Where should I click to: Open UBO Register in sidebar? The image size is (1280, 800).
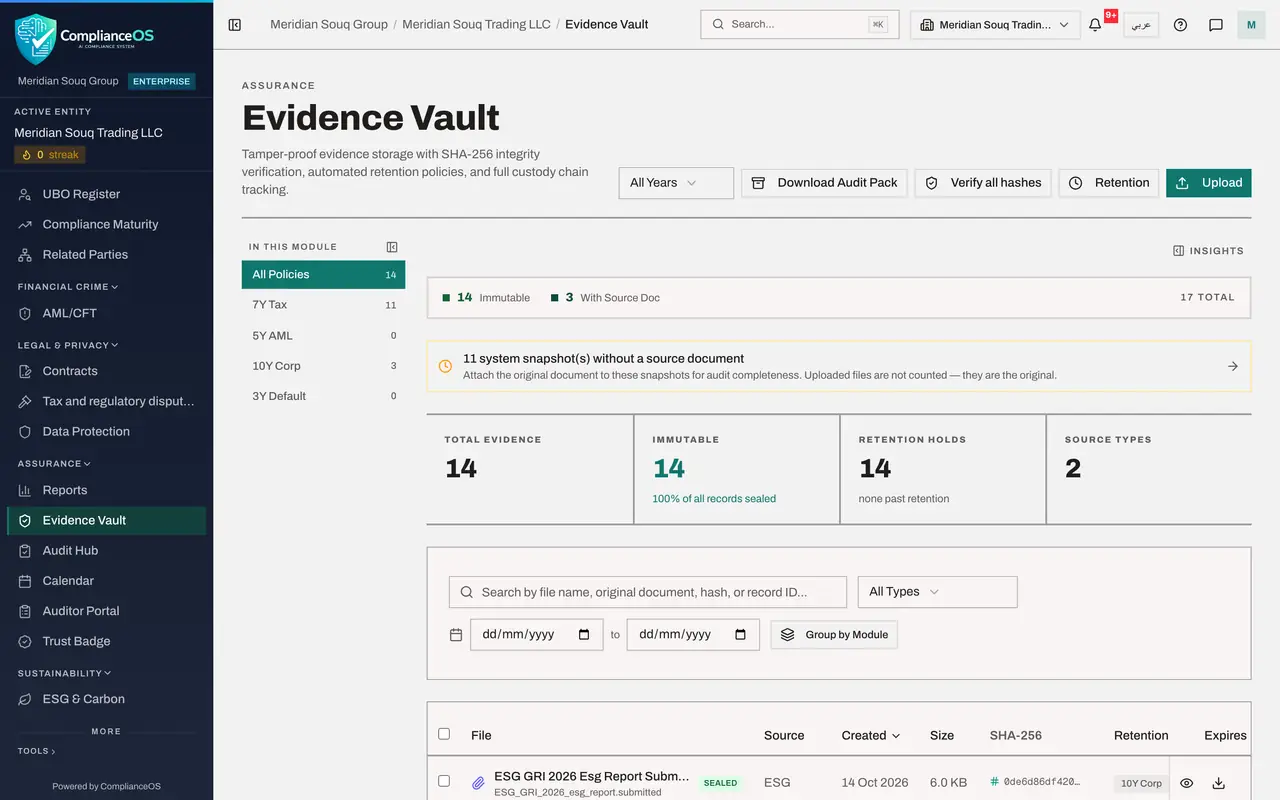tap(106, 194)
